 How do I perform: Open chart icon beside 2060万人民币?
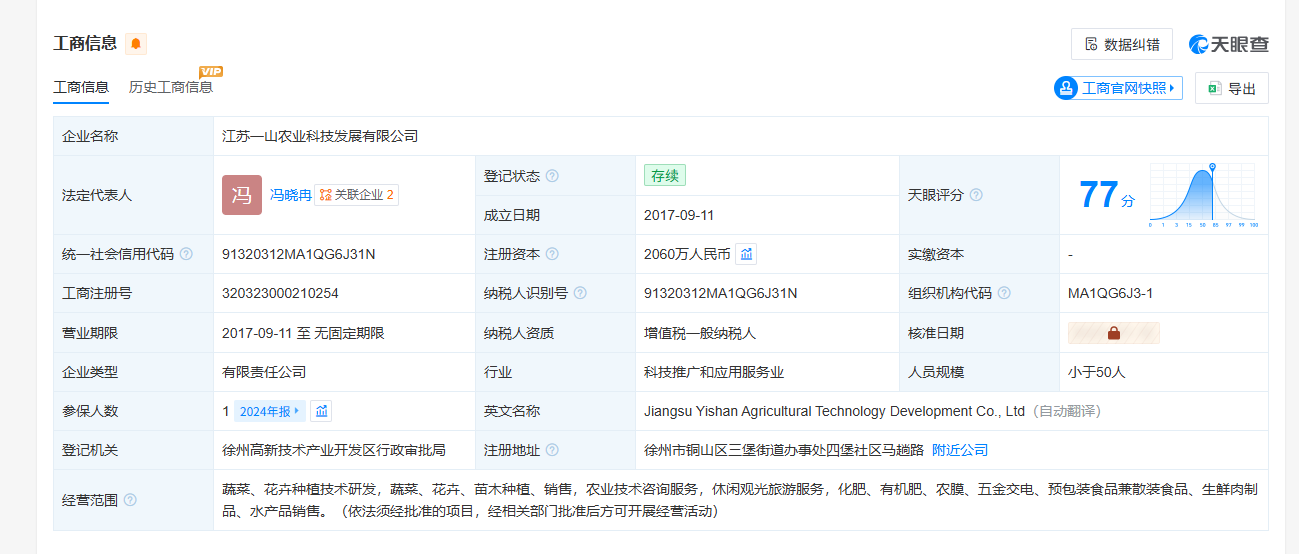point(746,254)
